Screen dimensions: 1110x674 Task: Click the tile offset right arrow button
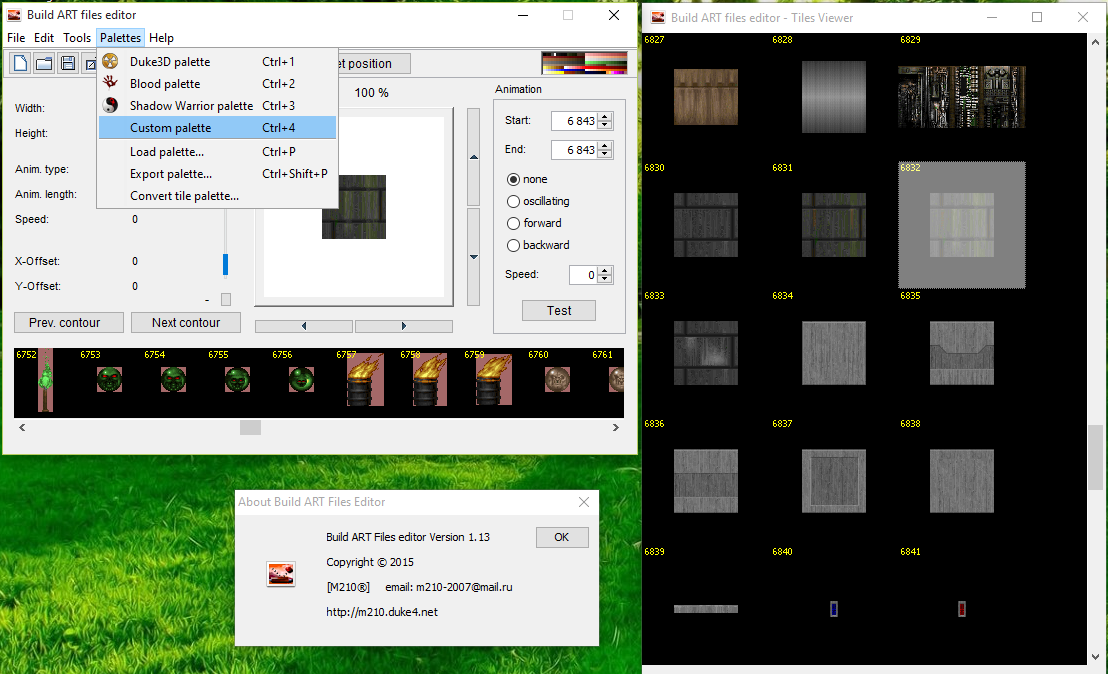pos(404,326)
